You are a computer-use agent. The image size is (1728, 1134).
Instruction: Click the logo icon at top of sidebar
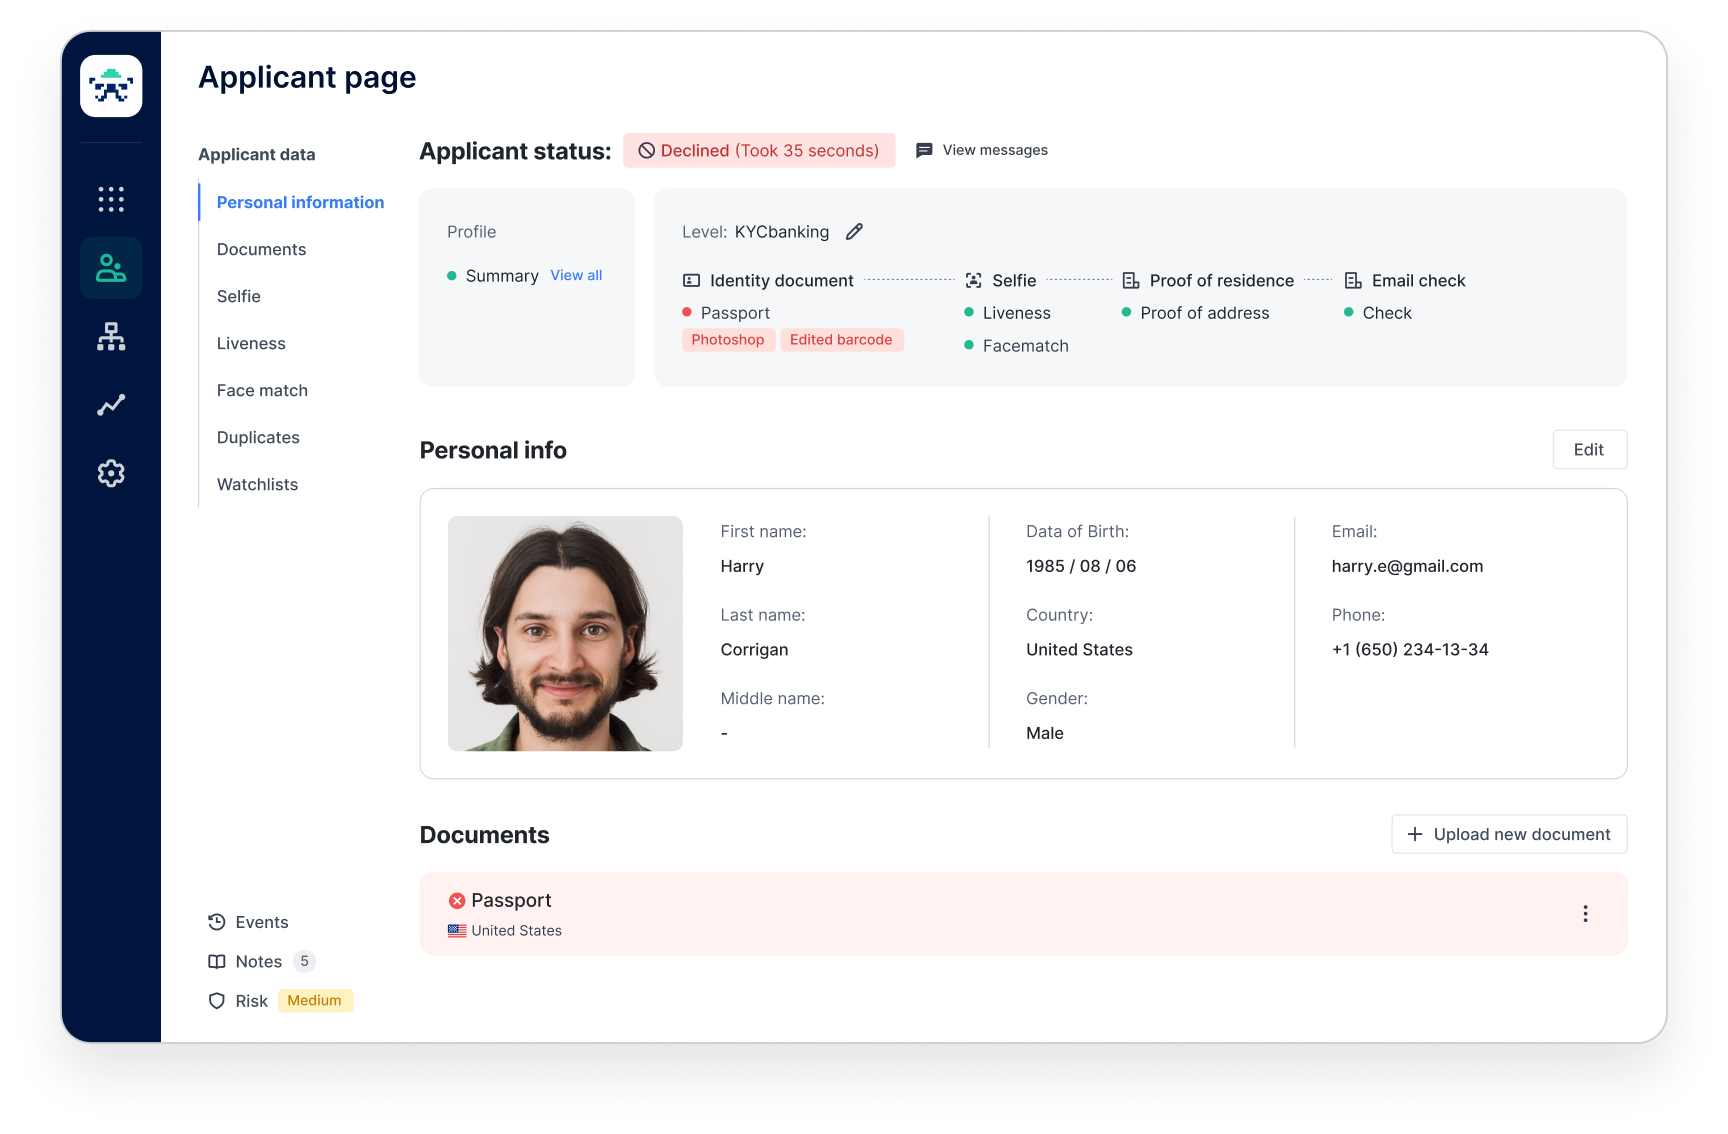click(111, 86)
